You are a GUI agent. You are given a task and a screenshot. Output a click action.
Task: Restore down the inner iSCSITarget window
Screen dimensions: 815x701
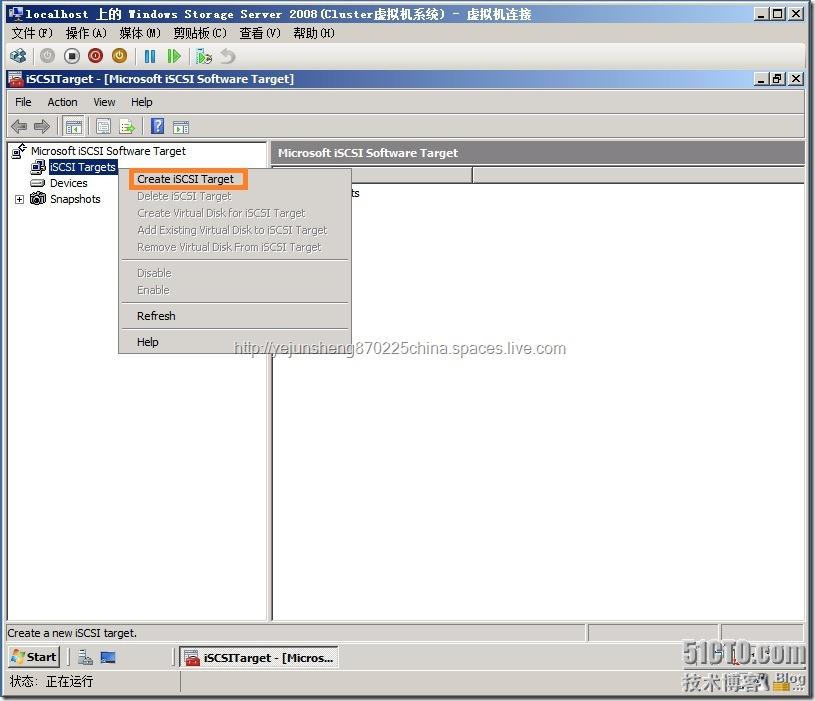(x=778, y=78)
